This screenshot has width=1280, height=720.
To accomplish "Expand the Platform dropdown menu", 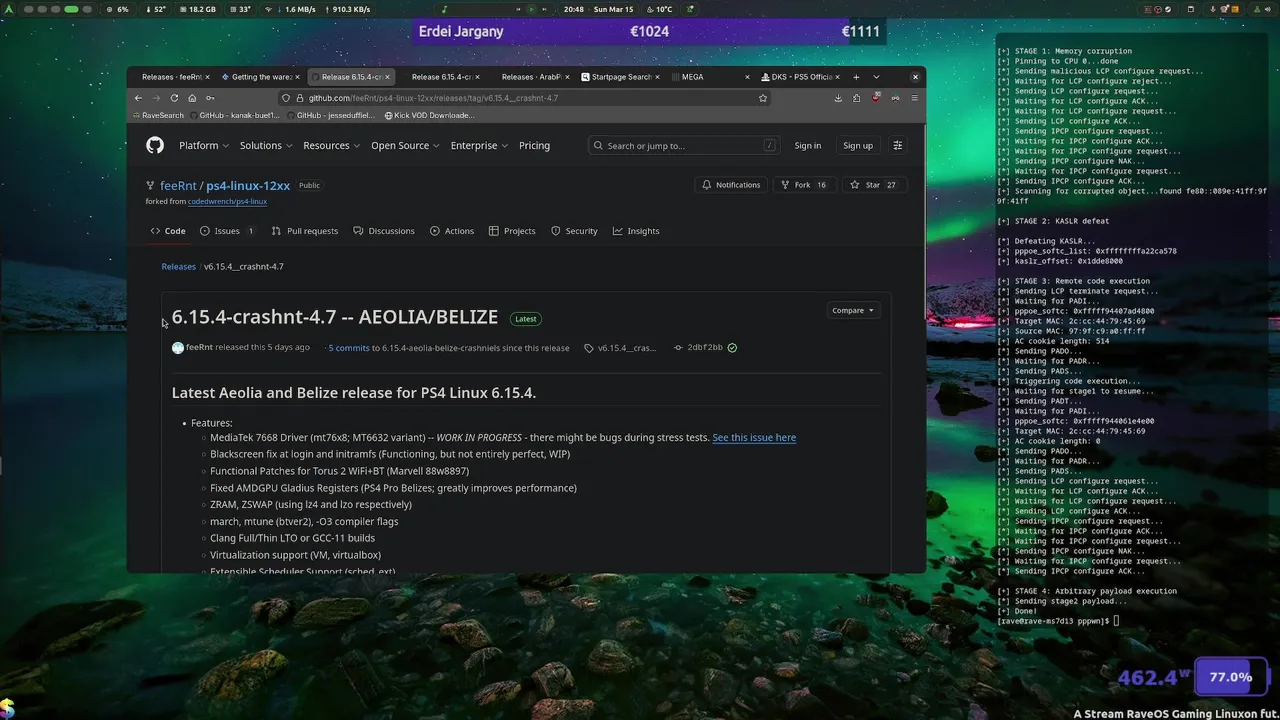I will point(204,145).
